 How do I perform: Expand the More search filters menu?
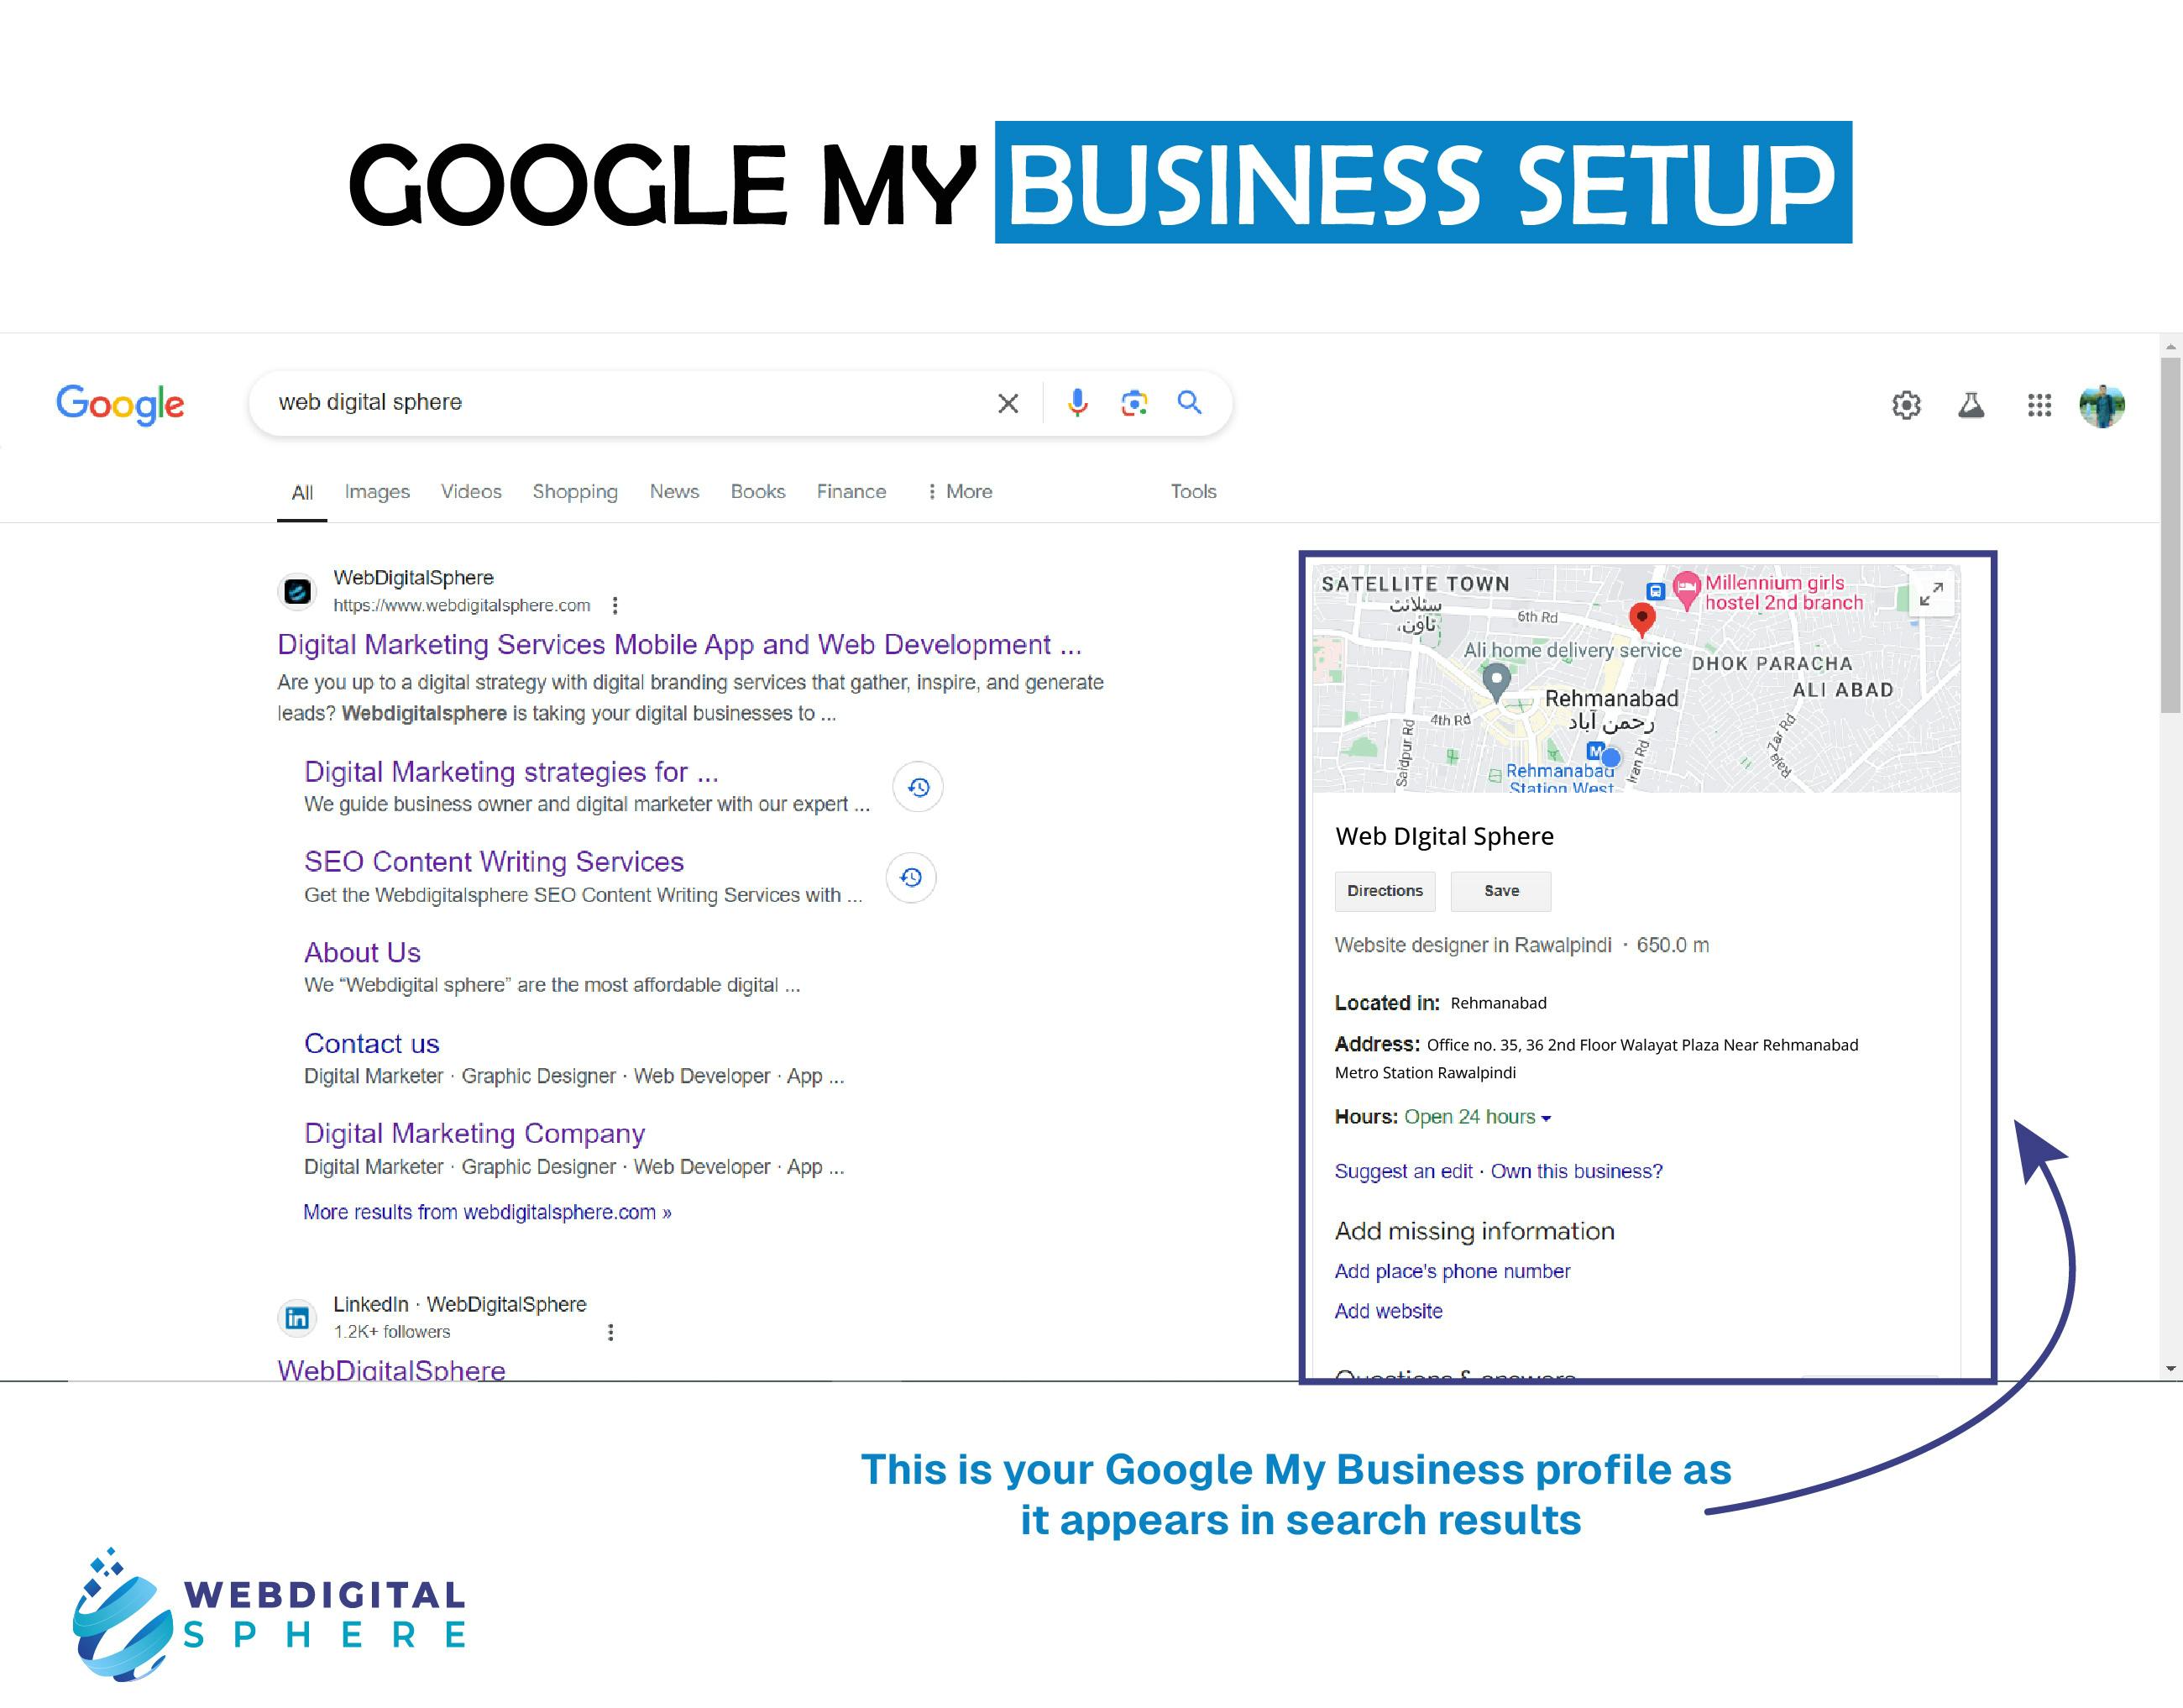[959, 491]
